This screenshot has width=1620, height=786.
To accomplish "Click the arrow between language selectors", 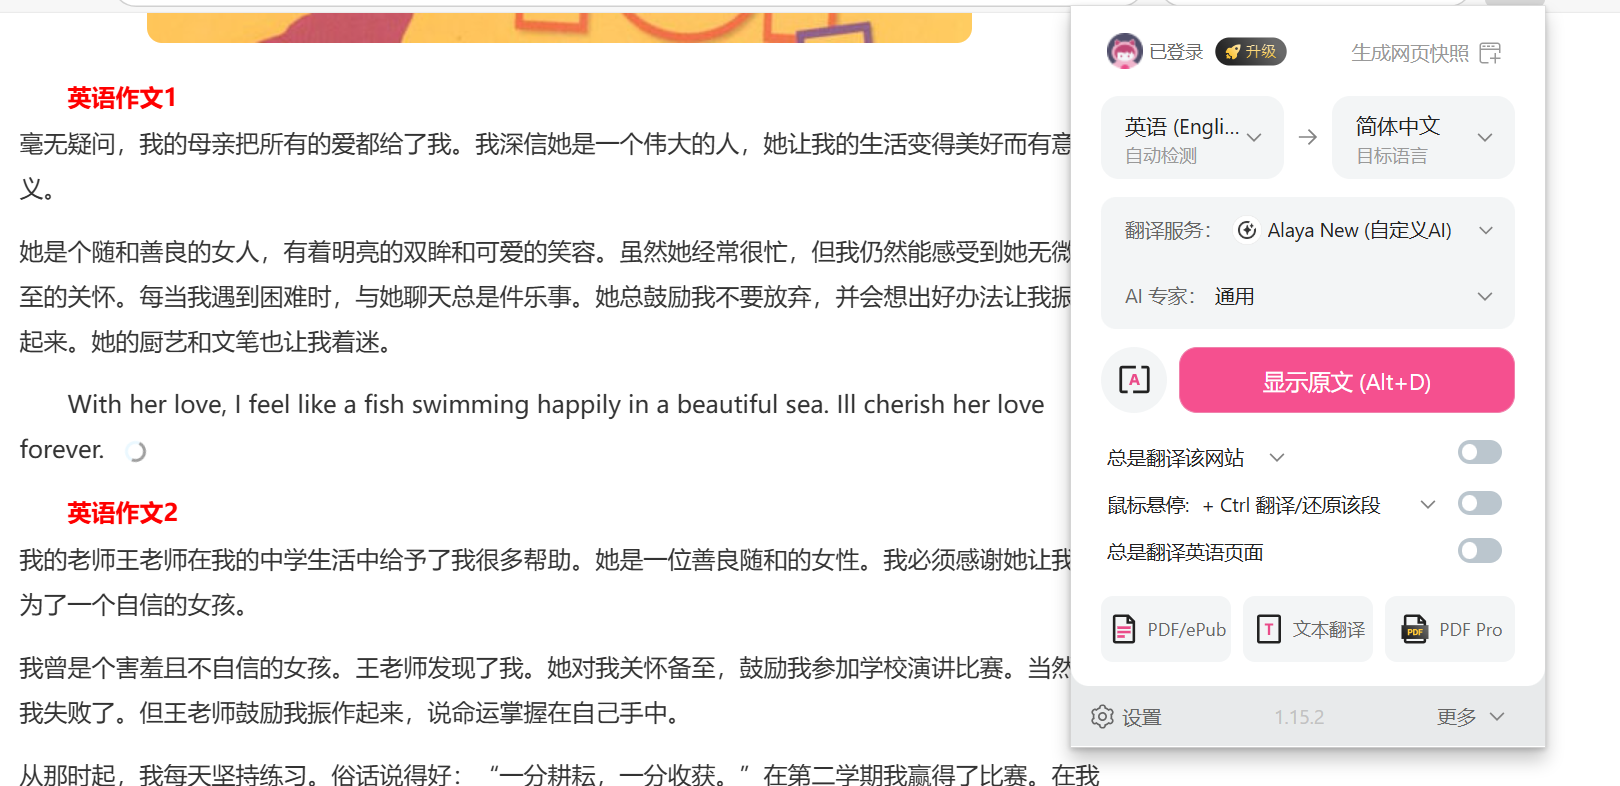I will pyautogui.click(x=1308, y=137).
